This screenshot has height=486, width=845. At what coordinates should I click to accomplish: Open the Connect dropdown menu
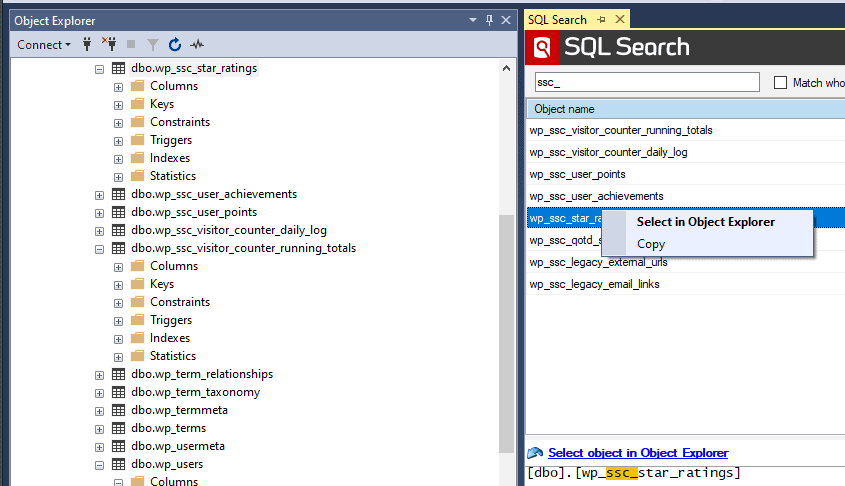click(44, 45)
